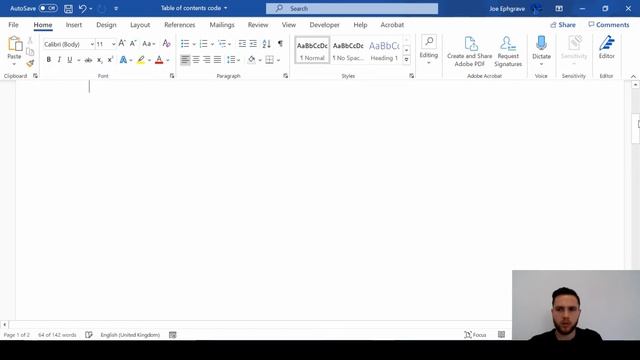Create a multilevel list
The image size is (640, 360).
click(x=222, y=44)
